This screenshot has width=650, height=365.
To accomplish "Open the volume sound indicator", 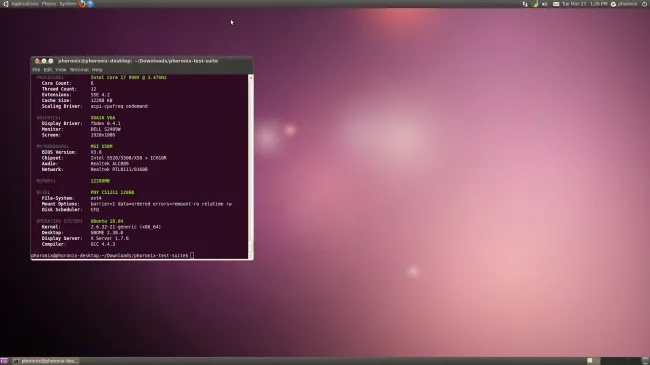I will click(x=545, y=4).
